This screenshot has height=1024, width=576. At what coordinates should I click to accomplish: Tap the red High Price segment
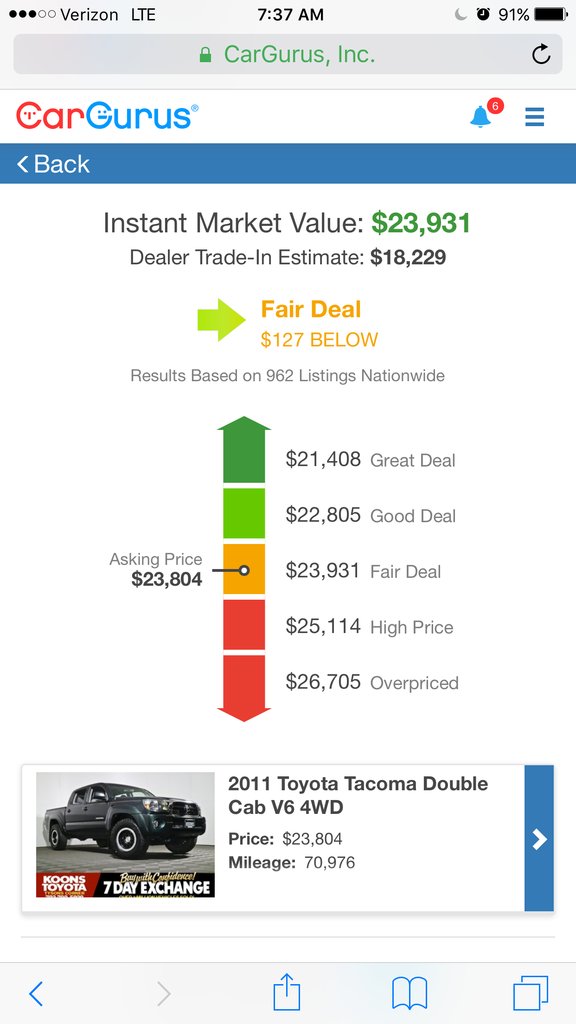click(244, 625)
